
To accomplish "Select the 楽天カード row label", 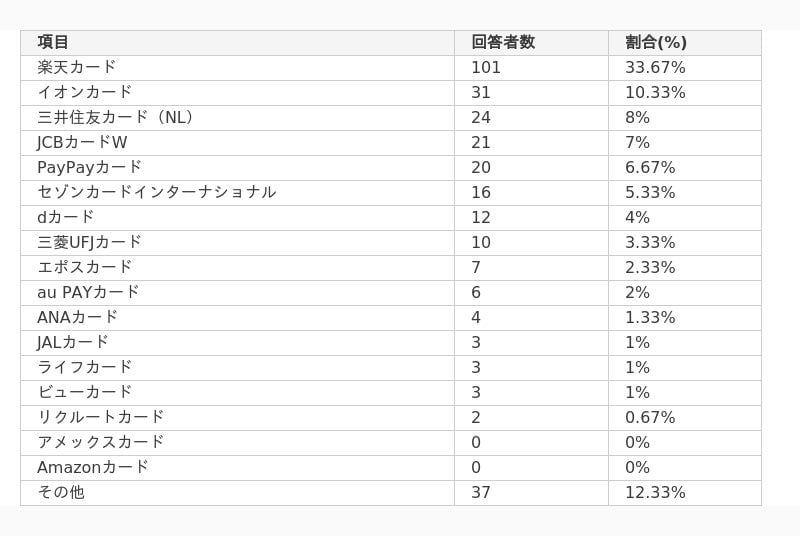I will 77,67.
